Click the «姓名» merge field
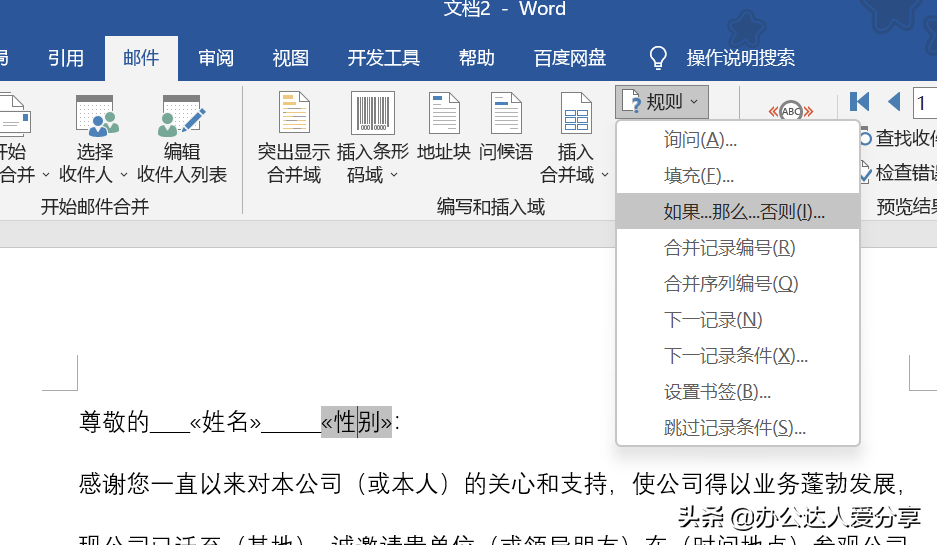Image resolution: width=937 pixels, height=545 pixels. pos(225,422)
